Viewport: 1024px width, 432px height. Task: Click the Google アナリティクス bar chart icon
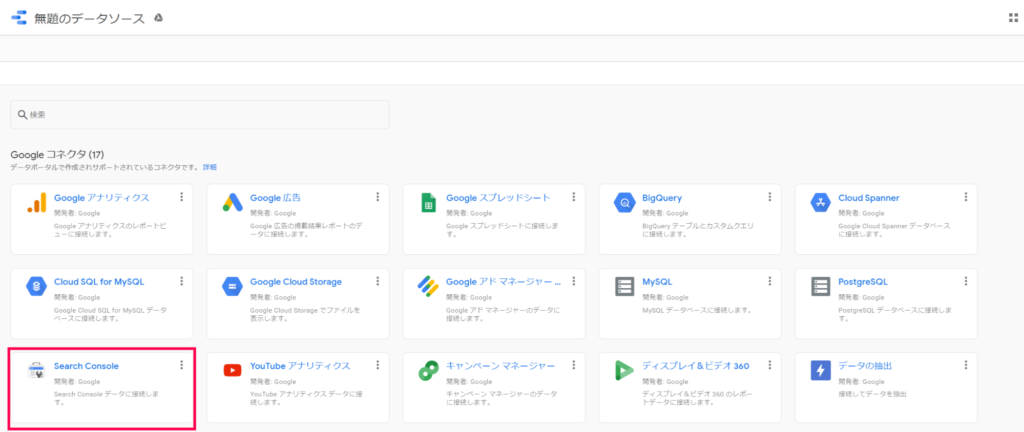(x=35, y=202)
